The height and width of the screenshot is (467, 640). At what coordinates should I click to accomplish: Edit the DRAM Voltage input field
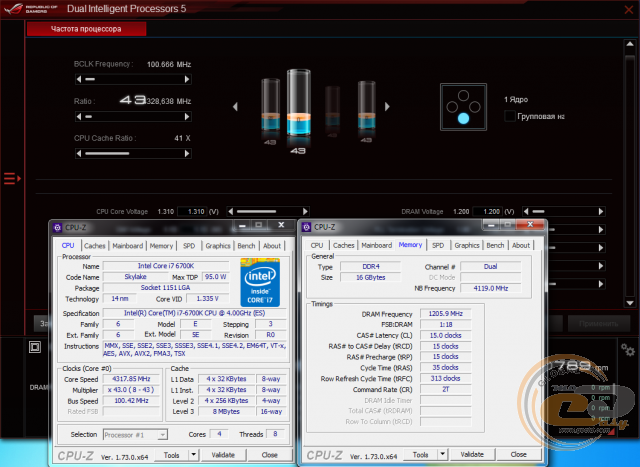click(x=488, y=211)
